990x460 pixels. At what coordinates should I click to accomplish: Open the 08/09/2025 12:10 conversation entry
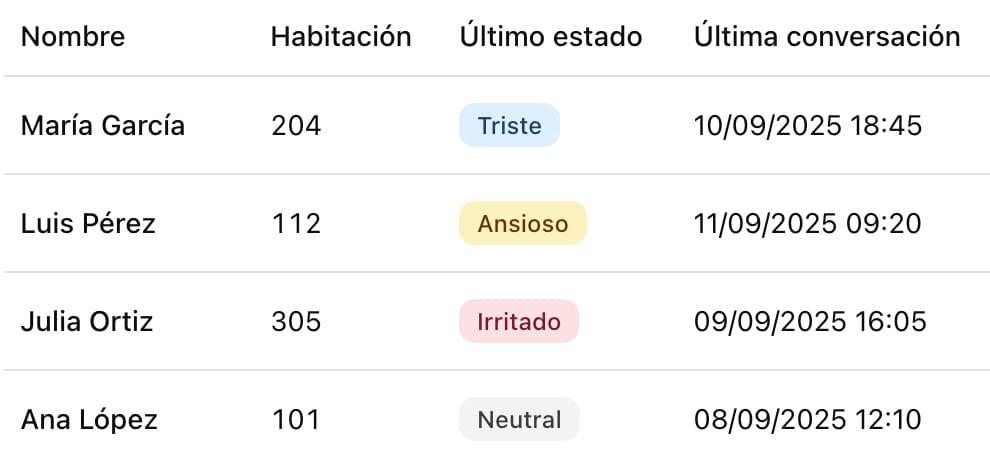(x=807, y=420)
